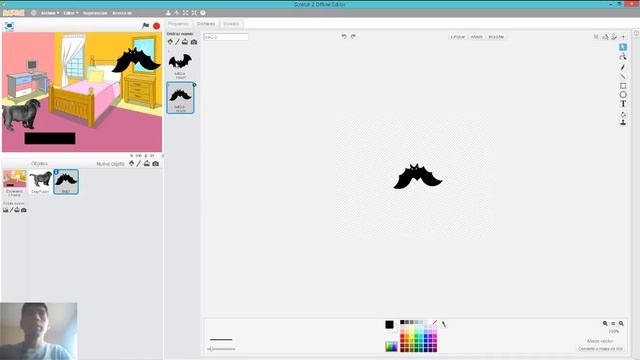640x360 pixels.
Task: Select the first bat costume thumbnail
Action: pos(180,64)
